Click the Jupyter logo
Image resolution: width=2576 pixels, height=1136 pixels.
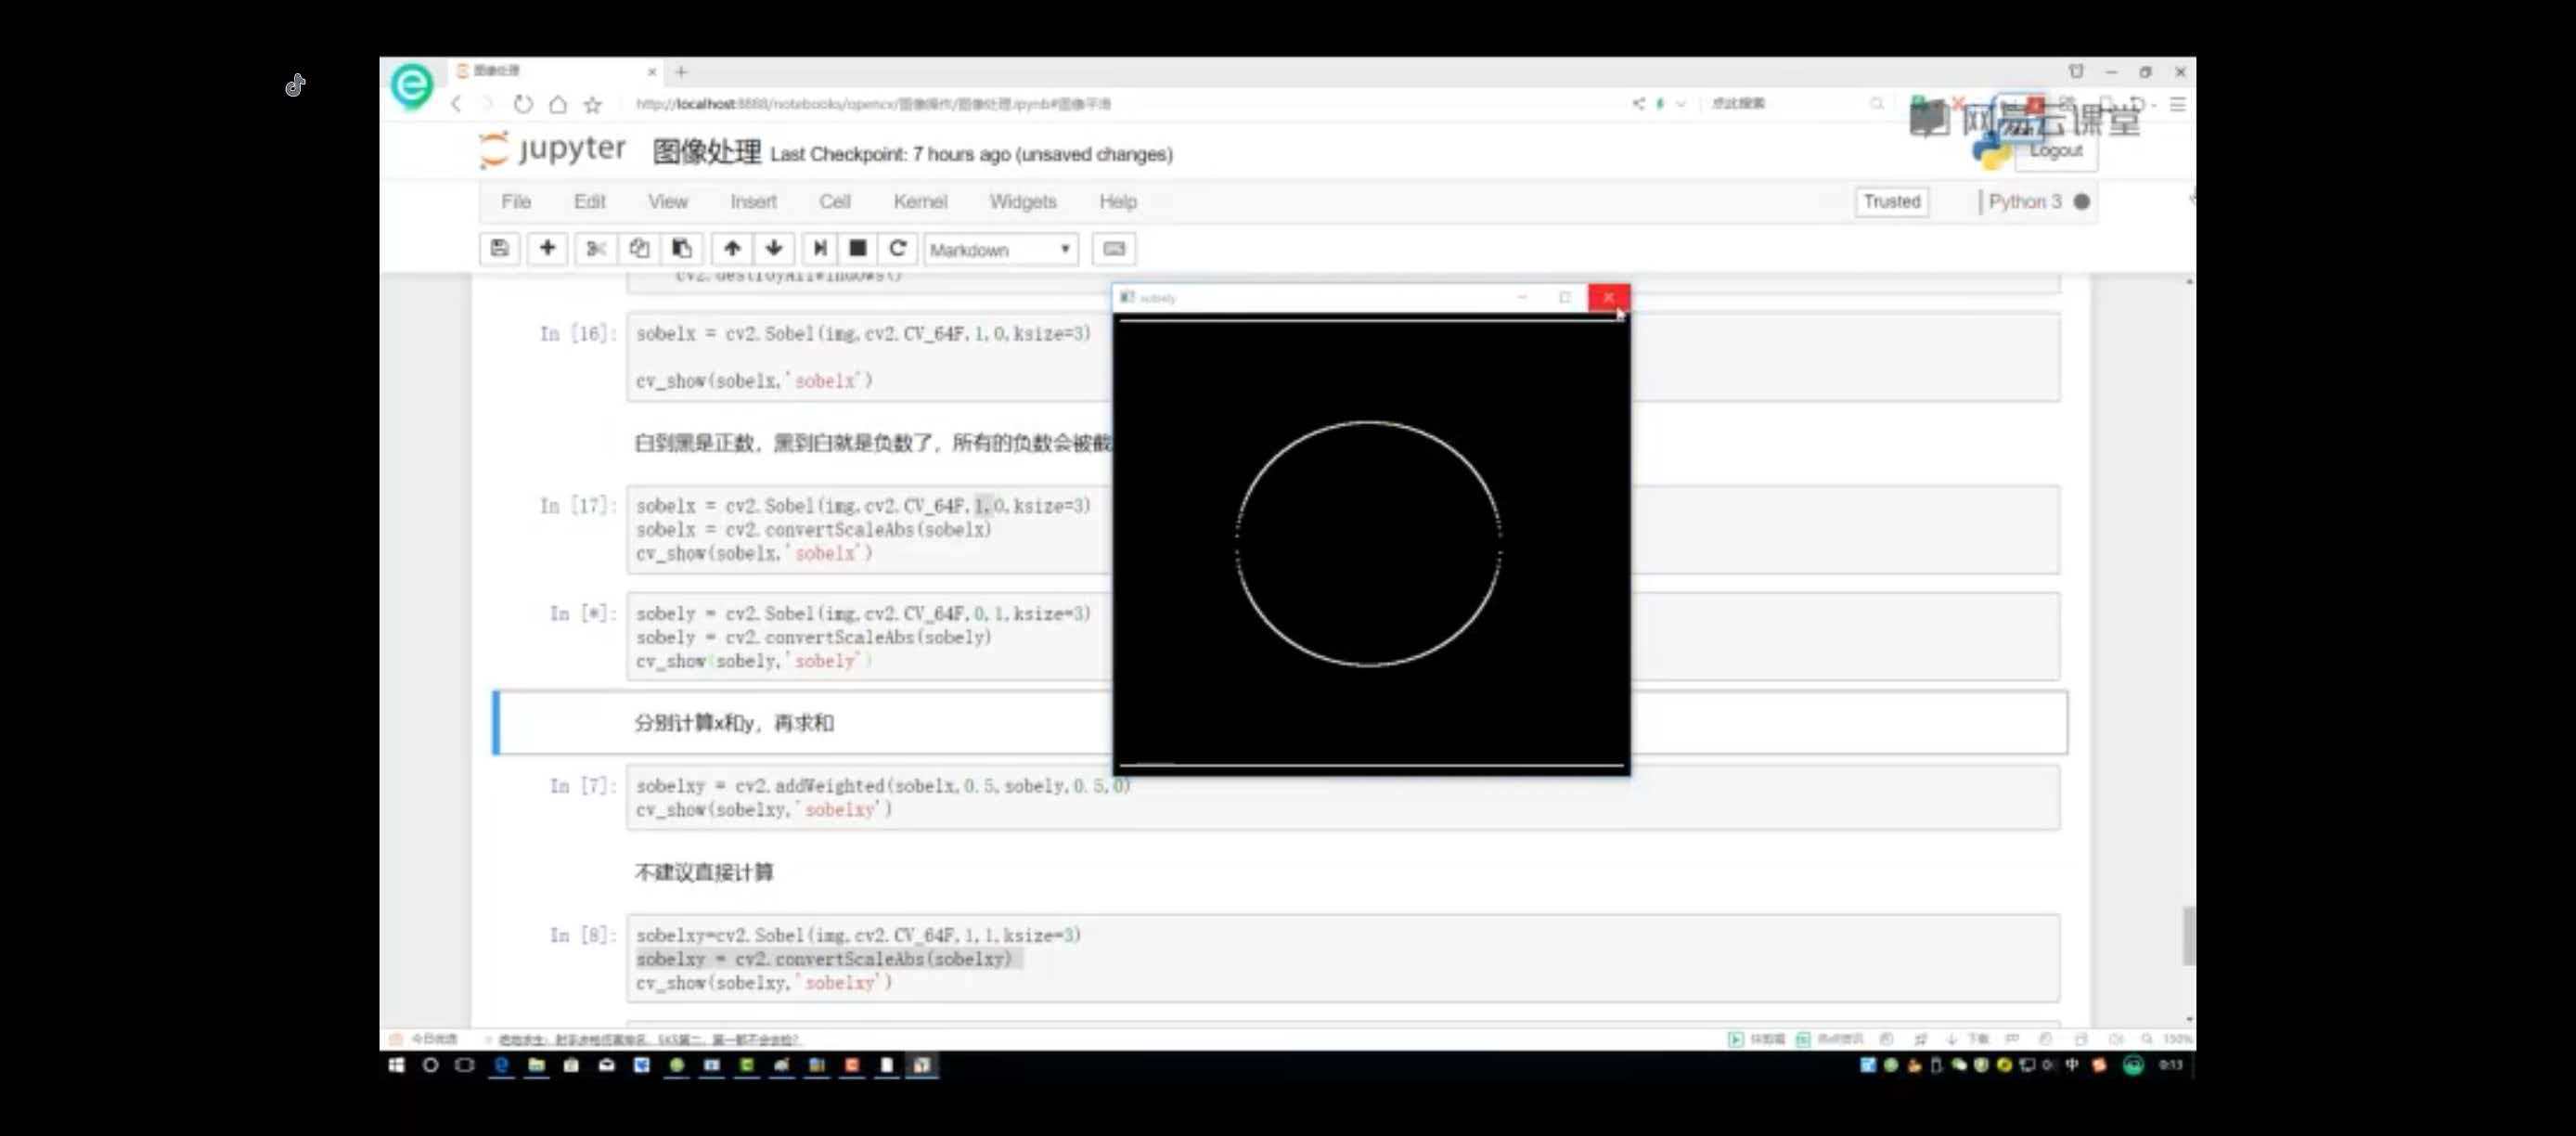point(553,150)
